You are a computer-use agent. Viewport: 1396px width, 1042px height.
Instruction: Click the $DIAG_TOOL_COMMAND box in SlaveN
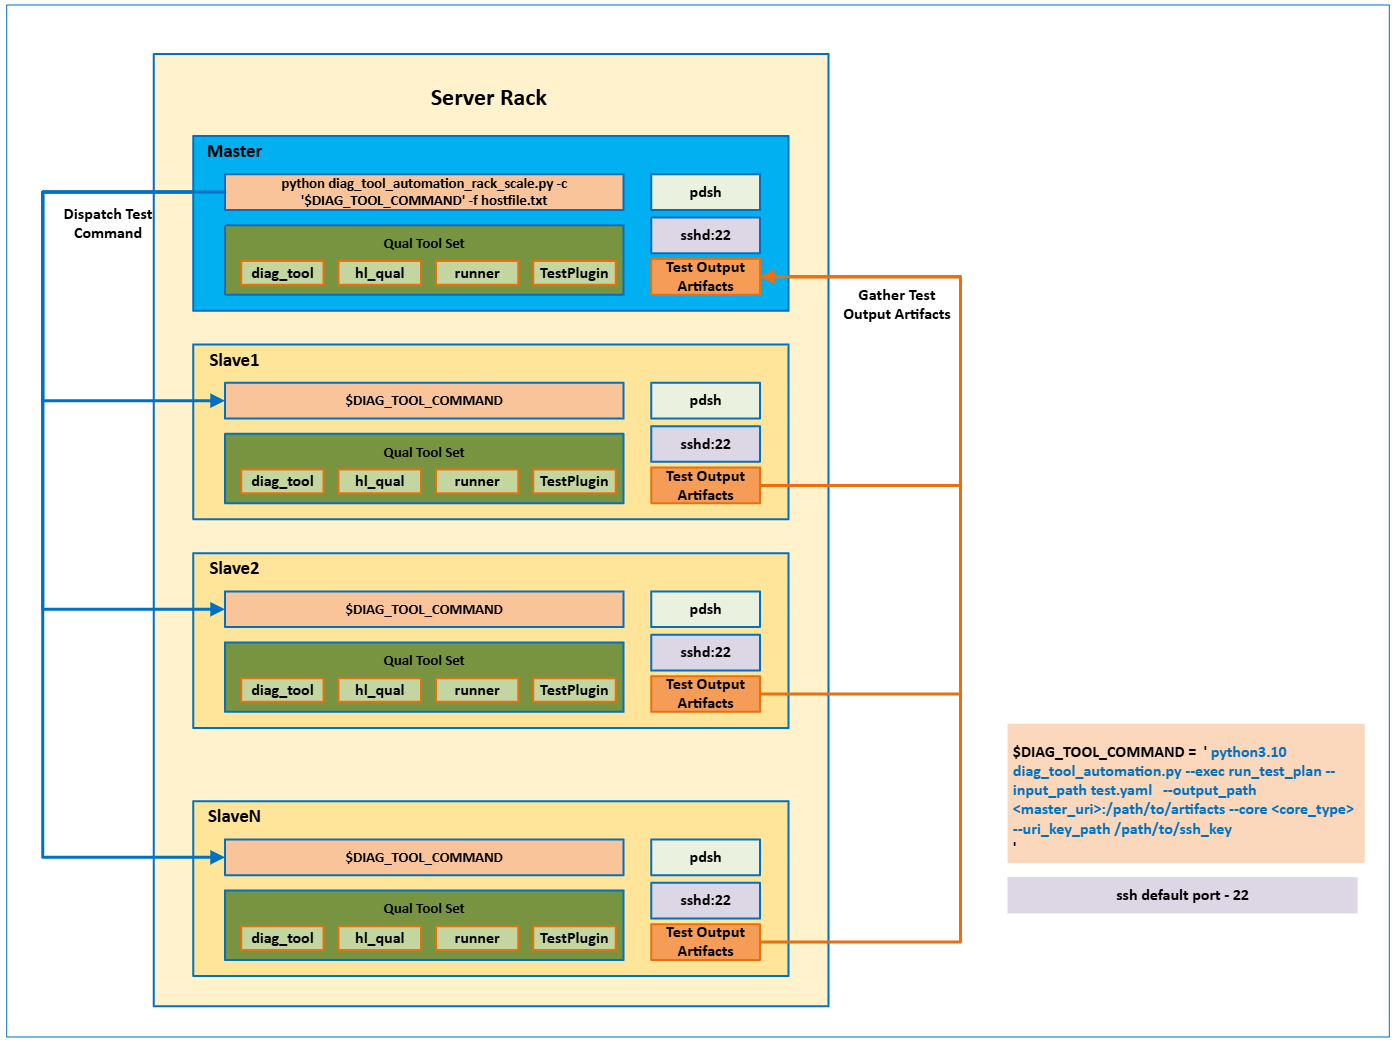click(423, 857)
